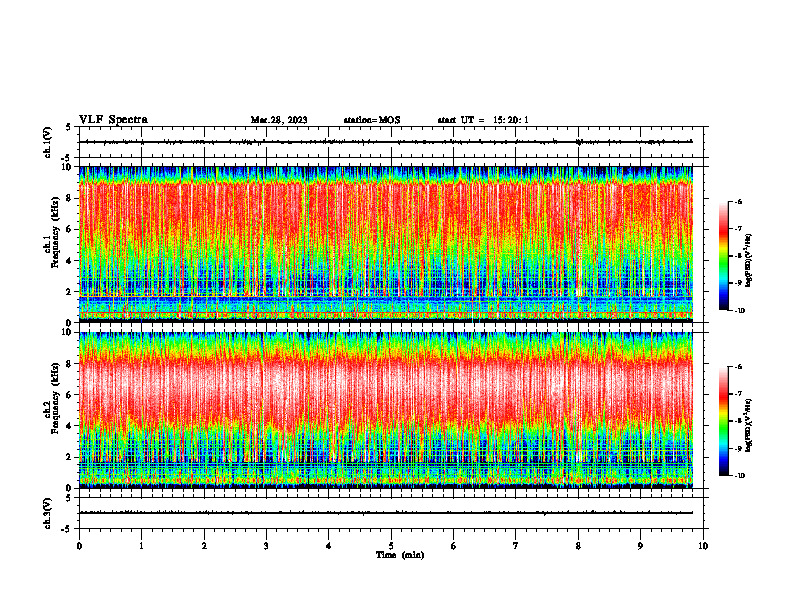Click the ch.1 color scale log(PSD) unit label
The image size is (792, 612).
click(x=749, y=261)
